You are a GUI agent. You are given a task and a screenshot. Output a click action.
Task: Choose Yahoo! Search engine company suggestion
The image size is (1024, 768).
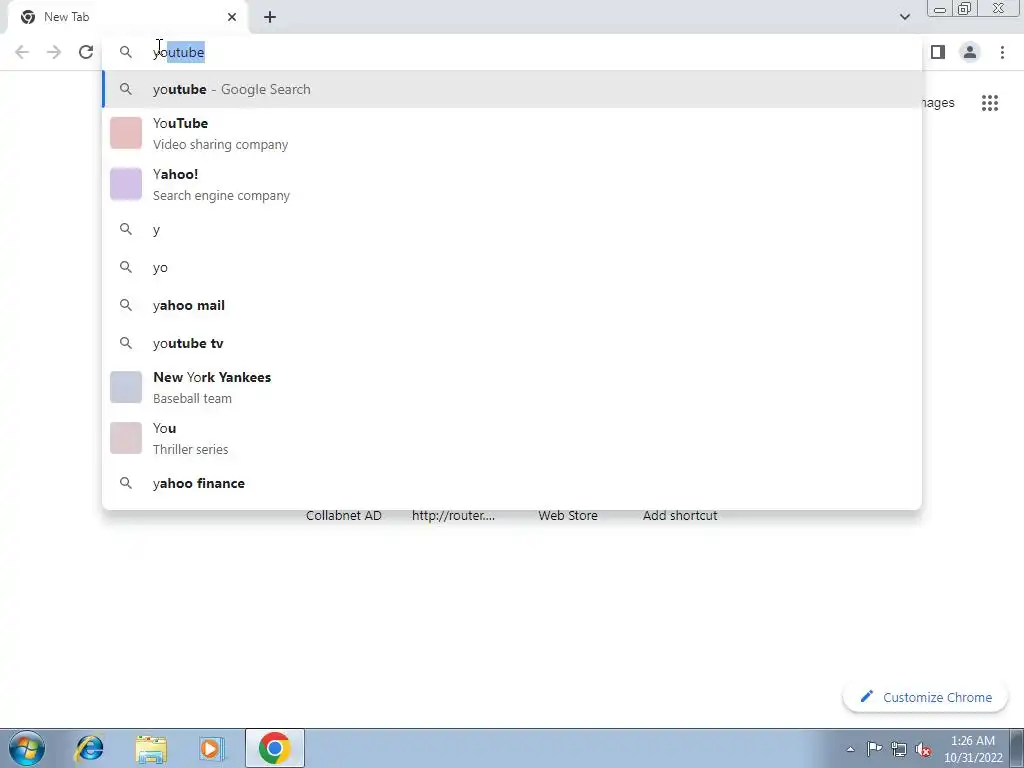click(x=512, y=184)
